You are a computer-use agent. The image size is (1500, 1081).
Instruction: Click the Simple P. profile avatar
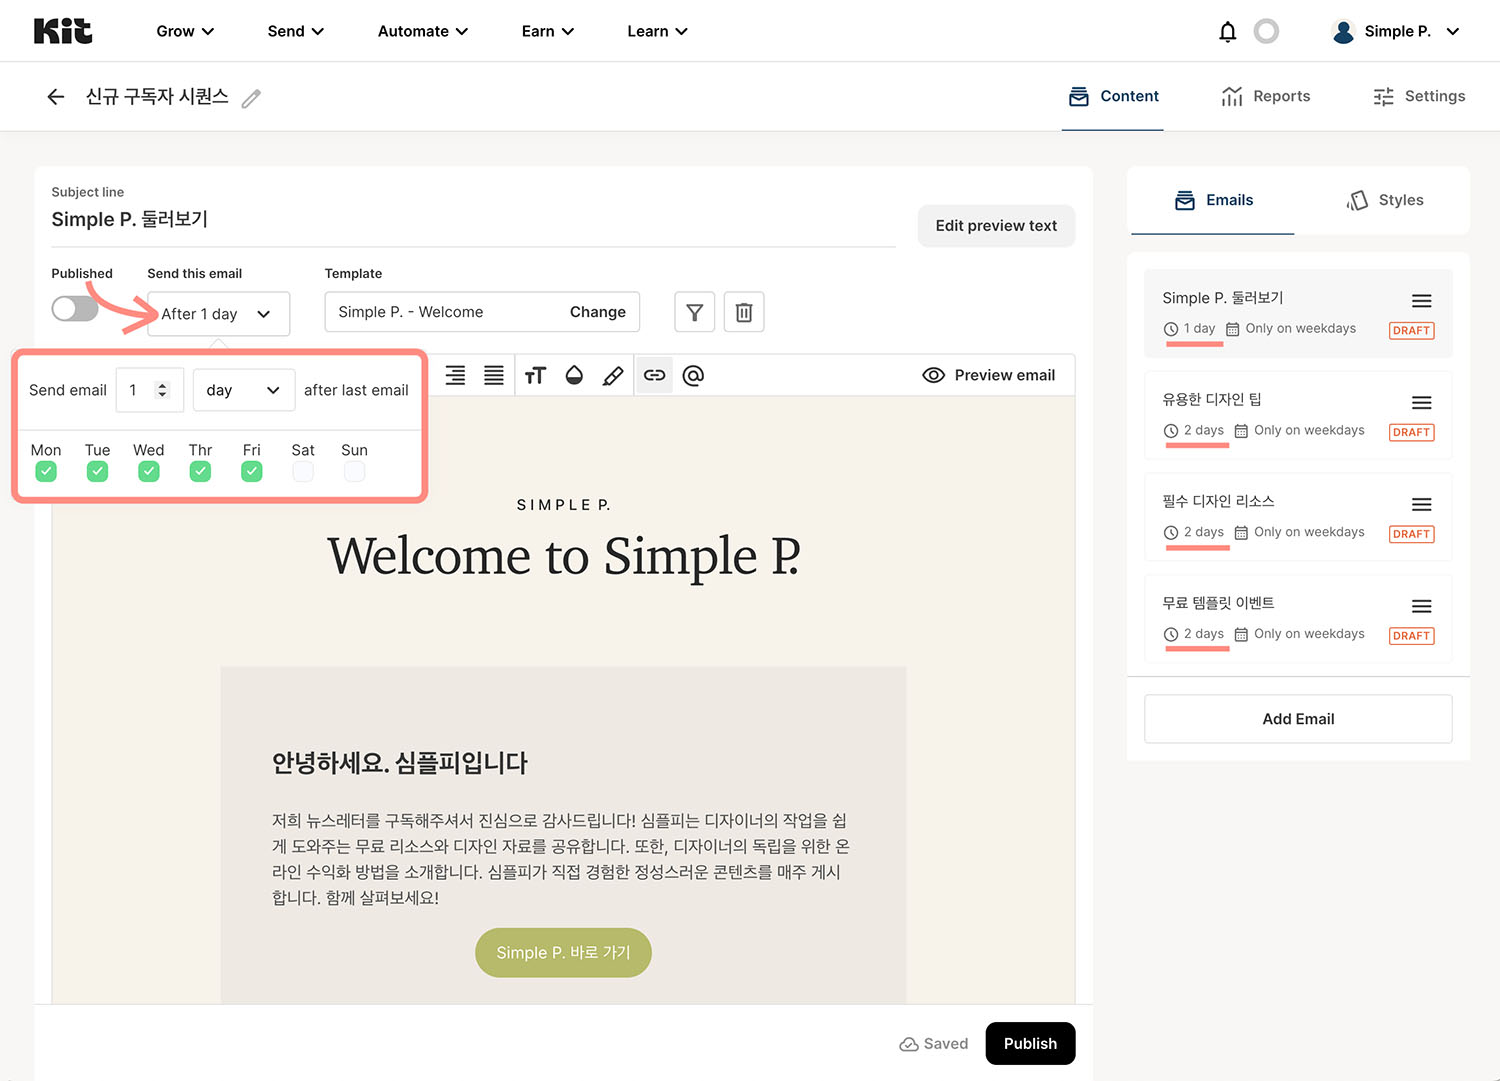(1343, 32)
